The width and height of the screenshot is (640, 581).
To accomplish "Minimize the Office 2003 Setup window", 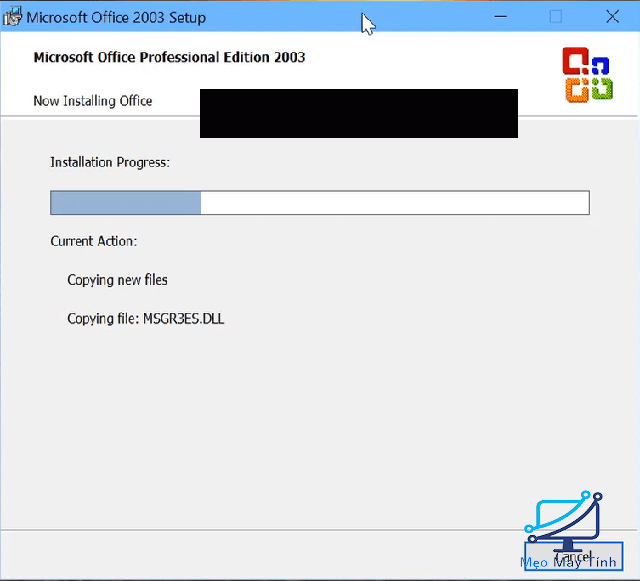I will (x=500, y=17).
